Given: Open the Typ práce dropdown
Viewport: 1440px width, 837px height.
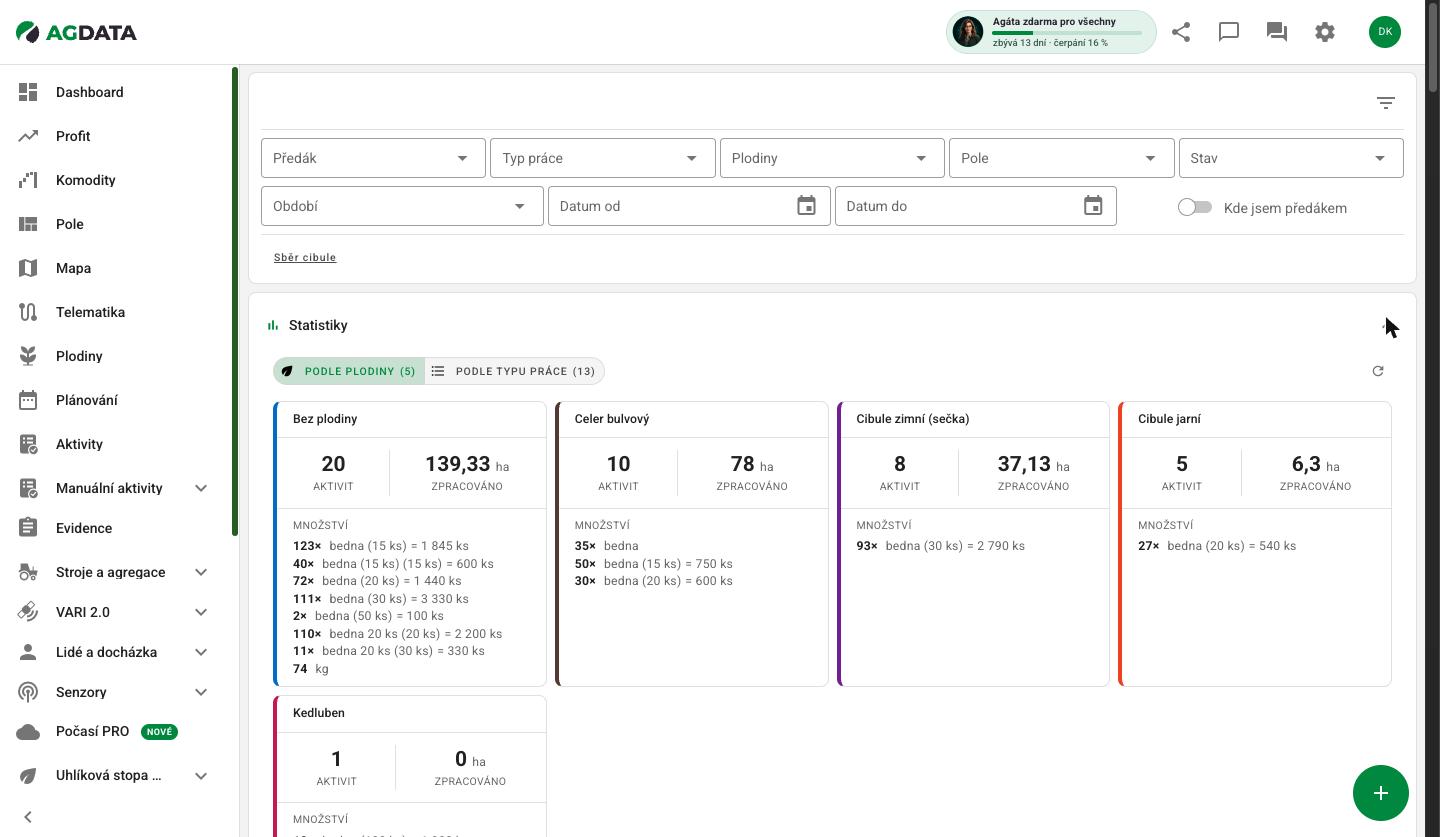Looking at the screenshot, I should [603, 158].
